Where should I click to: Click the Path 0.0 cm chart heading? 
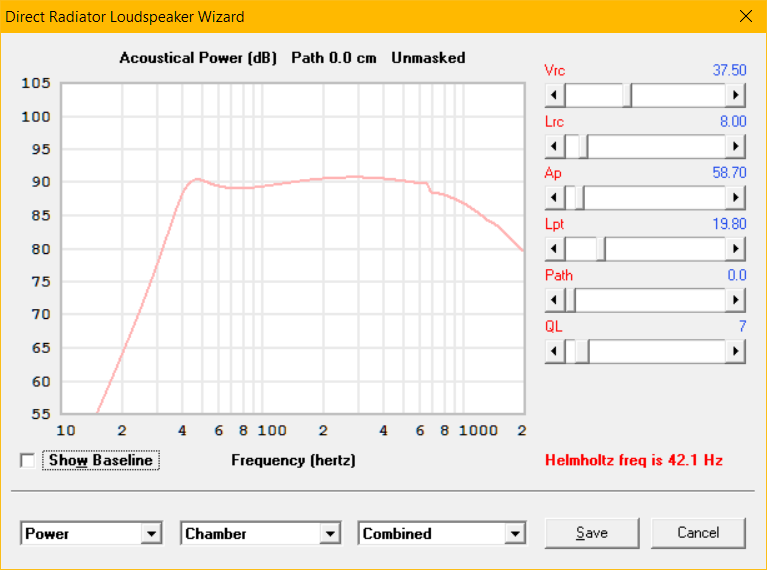[334, 58]
